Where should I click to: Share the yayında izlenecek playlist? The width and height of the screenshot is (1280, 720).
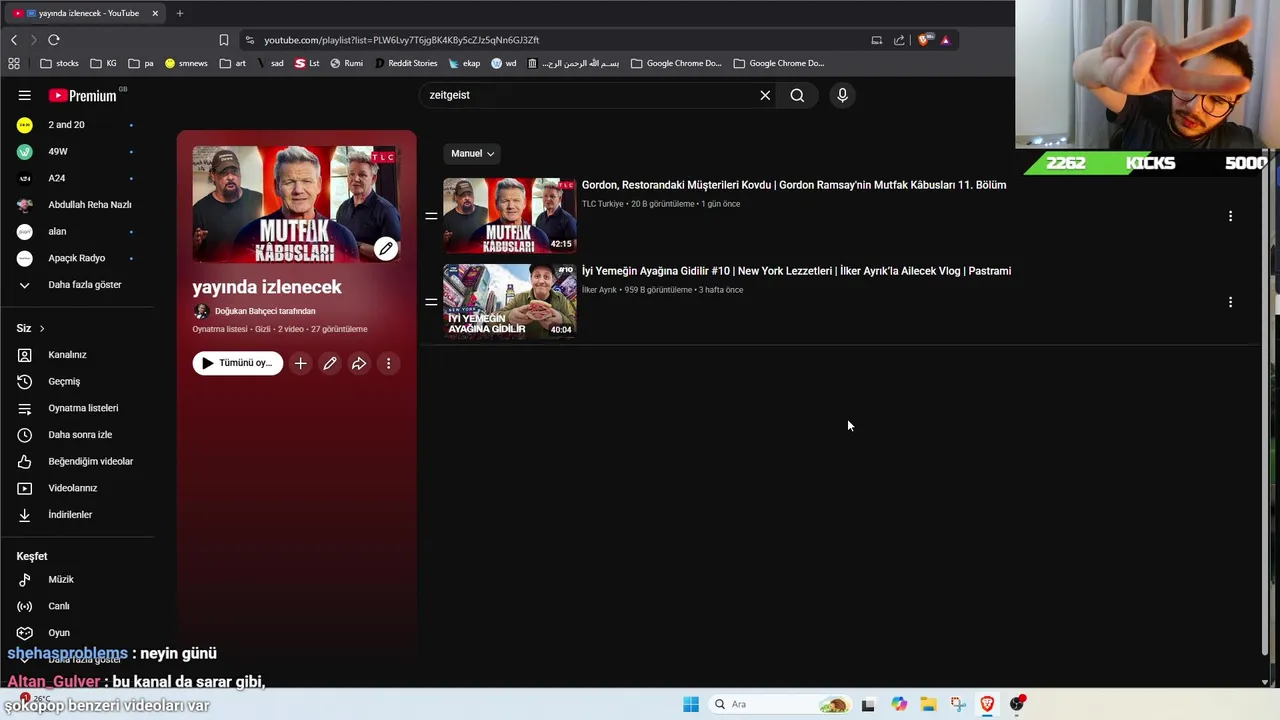click(x=359, y=363)
